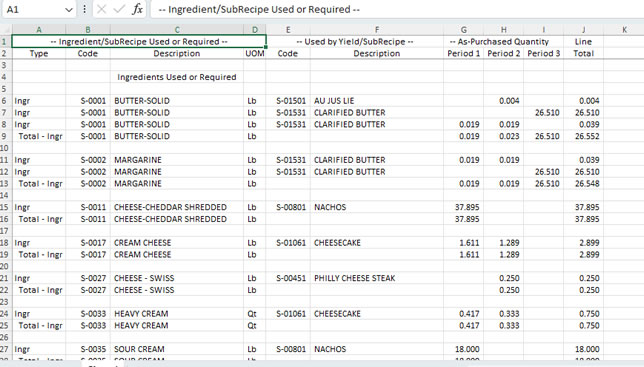Click the 'Period 3' header cell
The width and height of the screenshot is (644, 367).
pos(543,53)
